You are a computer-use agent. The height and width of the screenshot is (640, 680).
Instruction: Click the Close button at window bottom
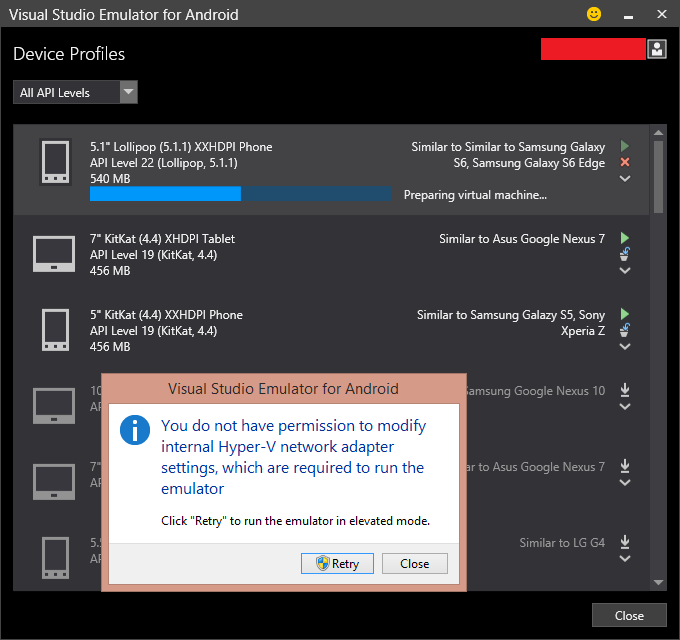point(629,615)
